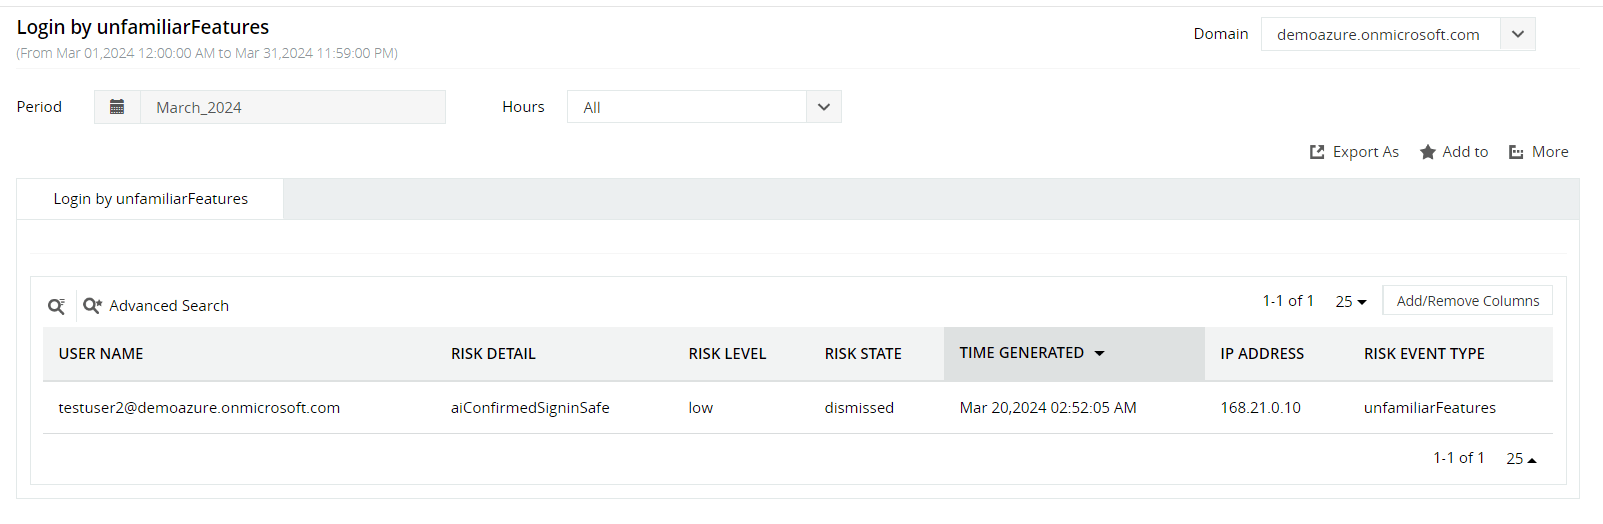
Task: Open bottom rows-per-page 25 selector
Action: [x=1521, y=459]
